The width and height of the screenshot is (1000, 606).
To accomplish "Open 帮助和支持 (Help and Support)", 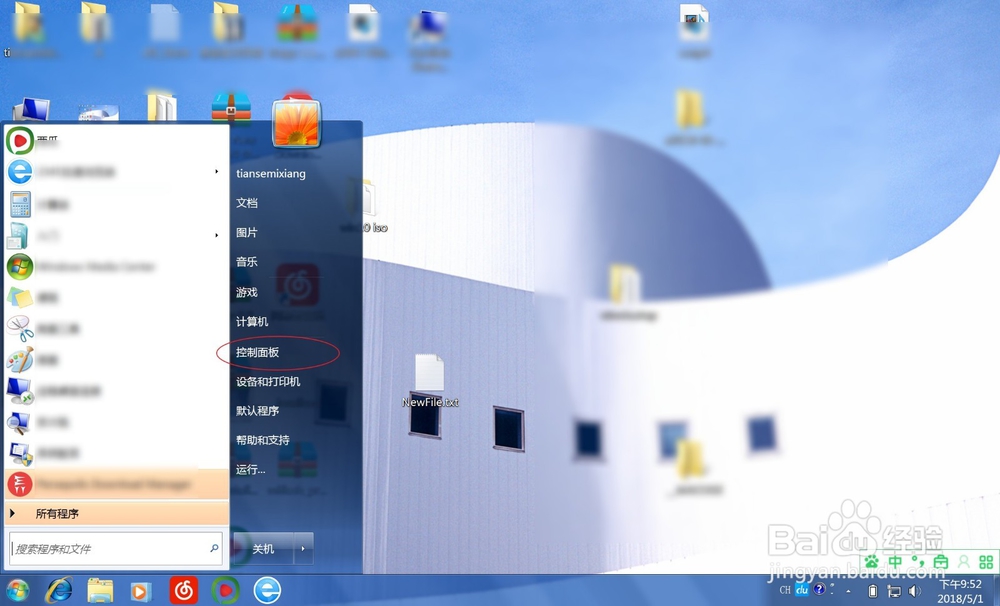I will 263,440.
